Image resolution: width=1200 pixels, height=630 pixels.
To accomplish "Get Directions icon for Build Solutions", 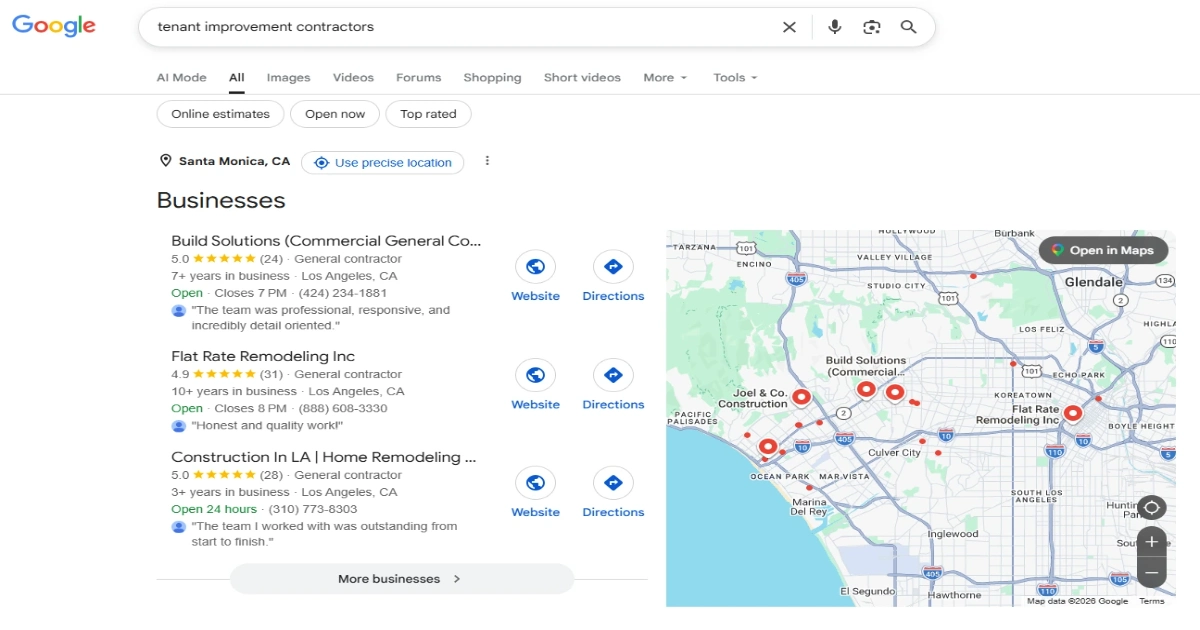I will [x=613, y=267].
